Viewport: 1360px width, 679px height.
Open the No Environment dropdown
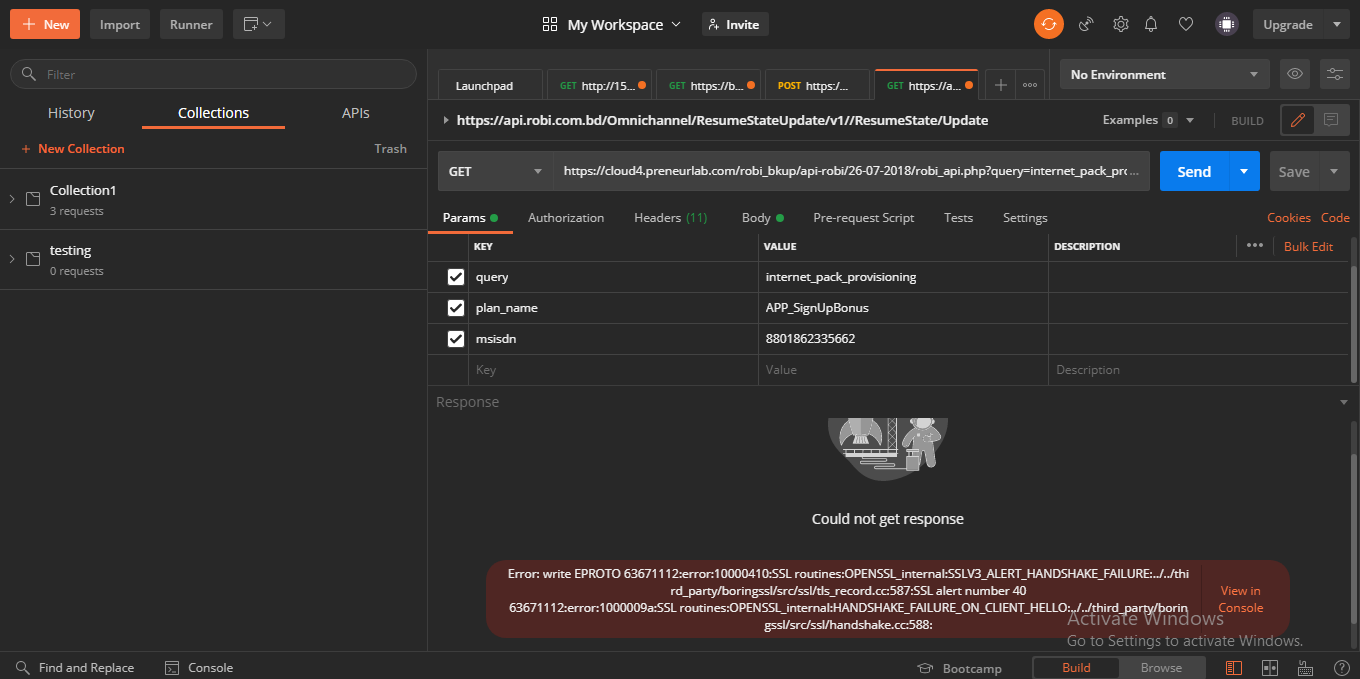(x=1165, y=74)
